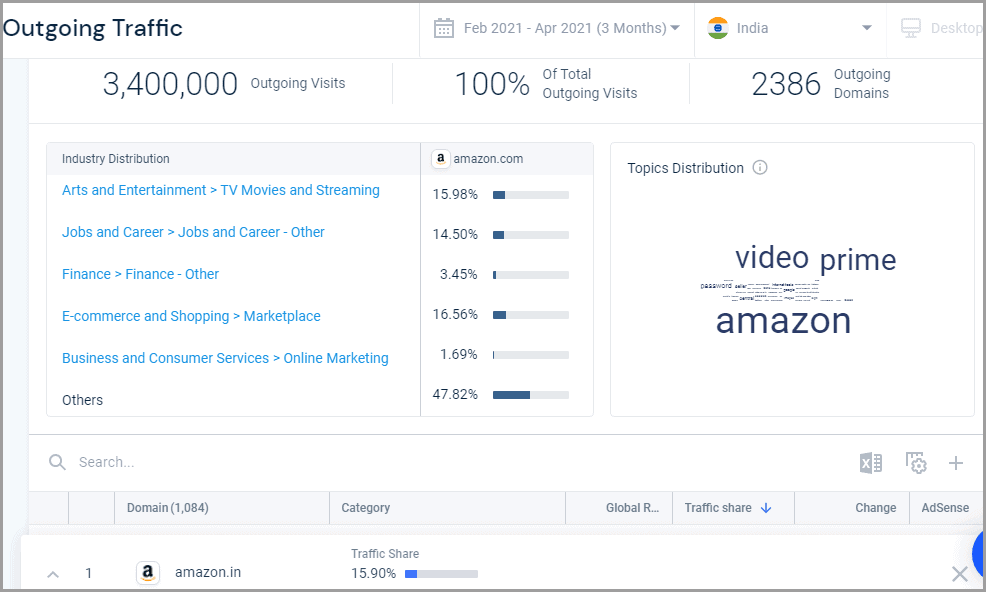Click the Desktop device icon

click(x=910, y=28)
